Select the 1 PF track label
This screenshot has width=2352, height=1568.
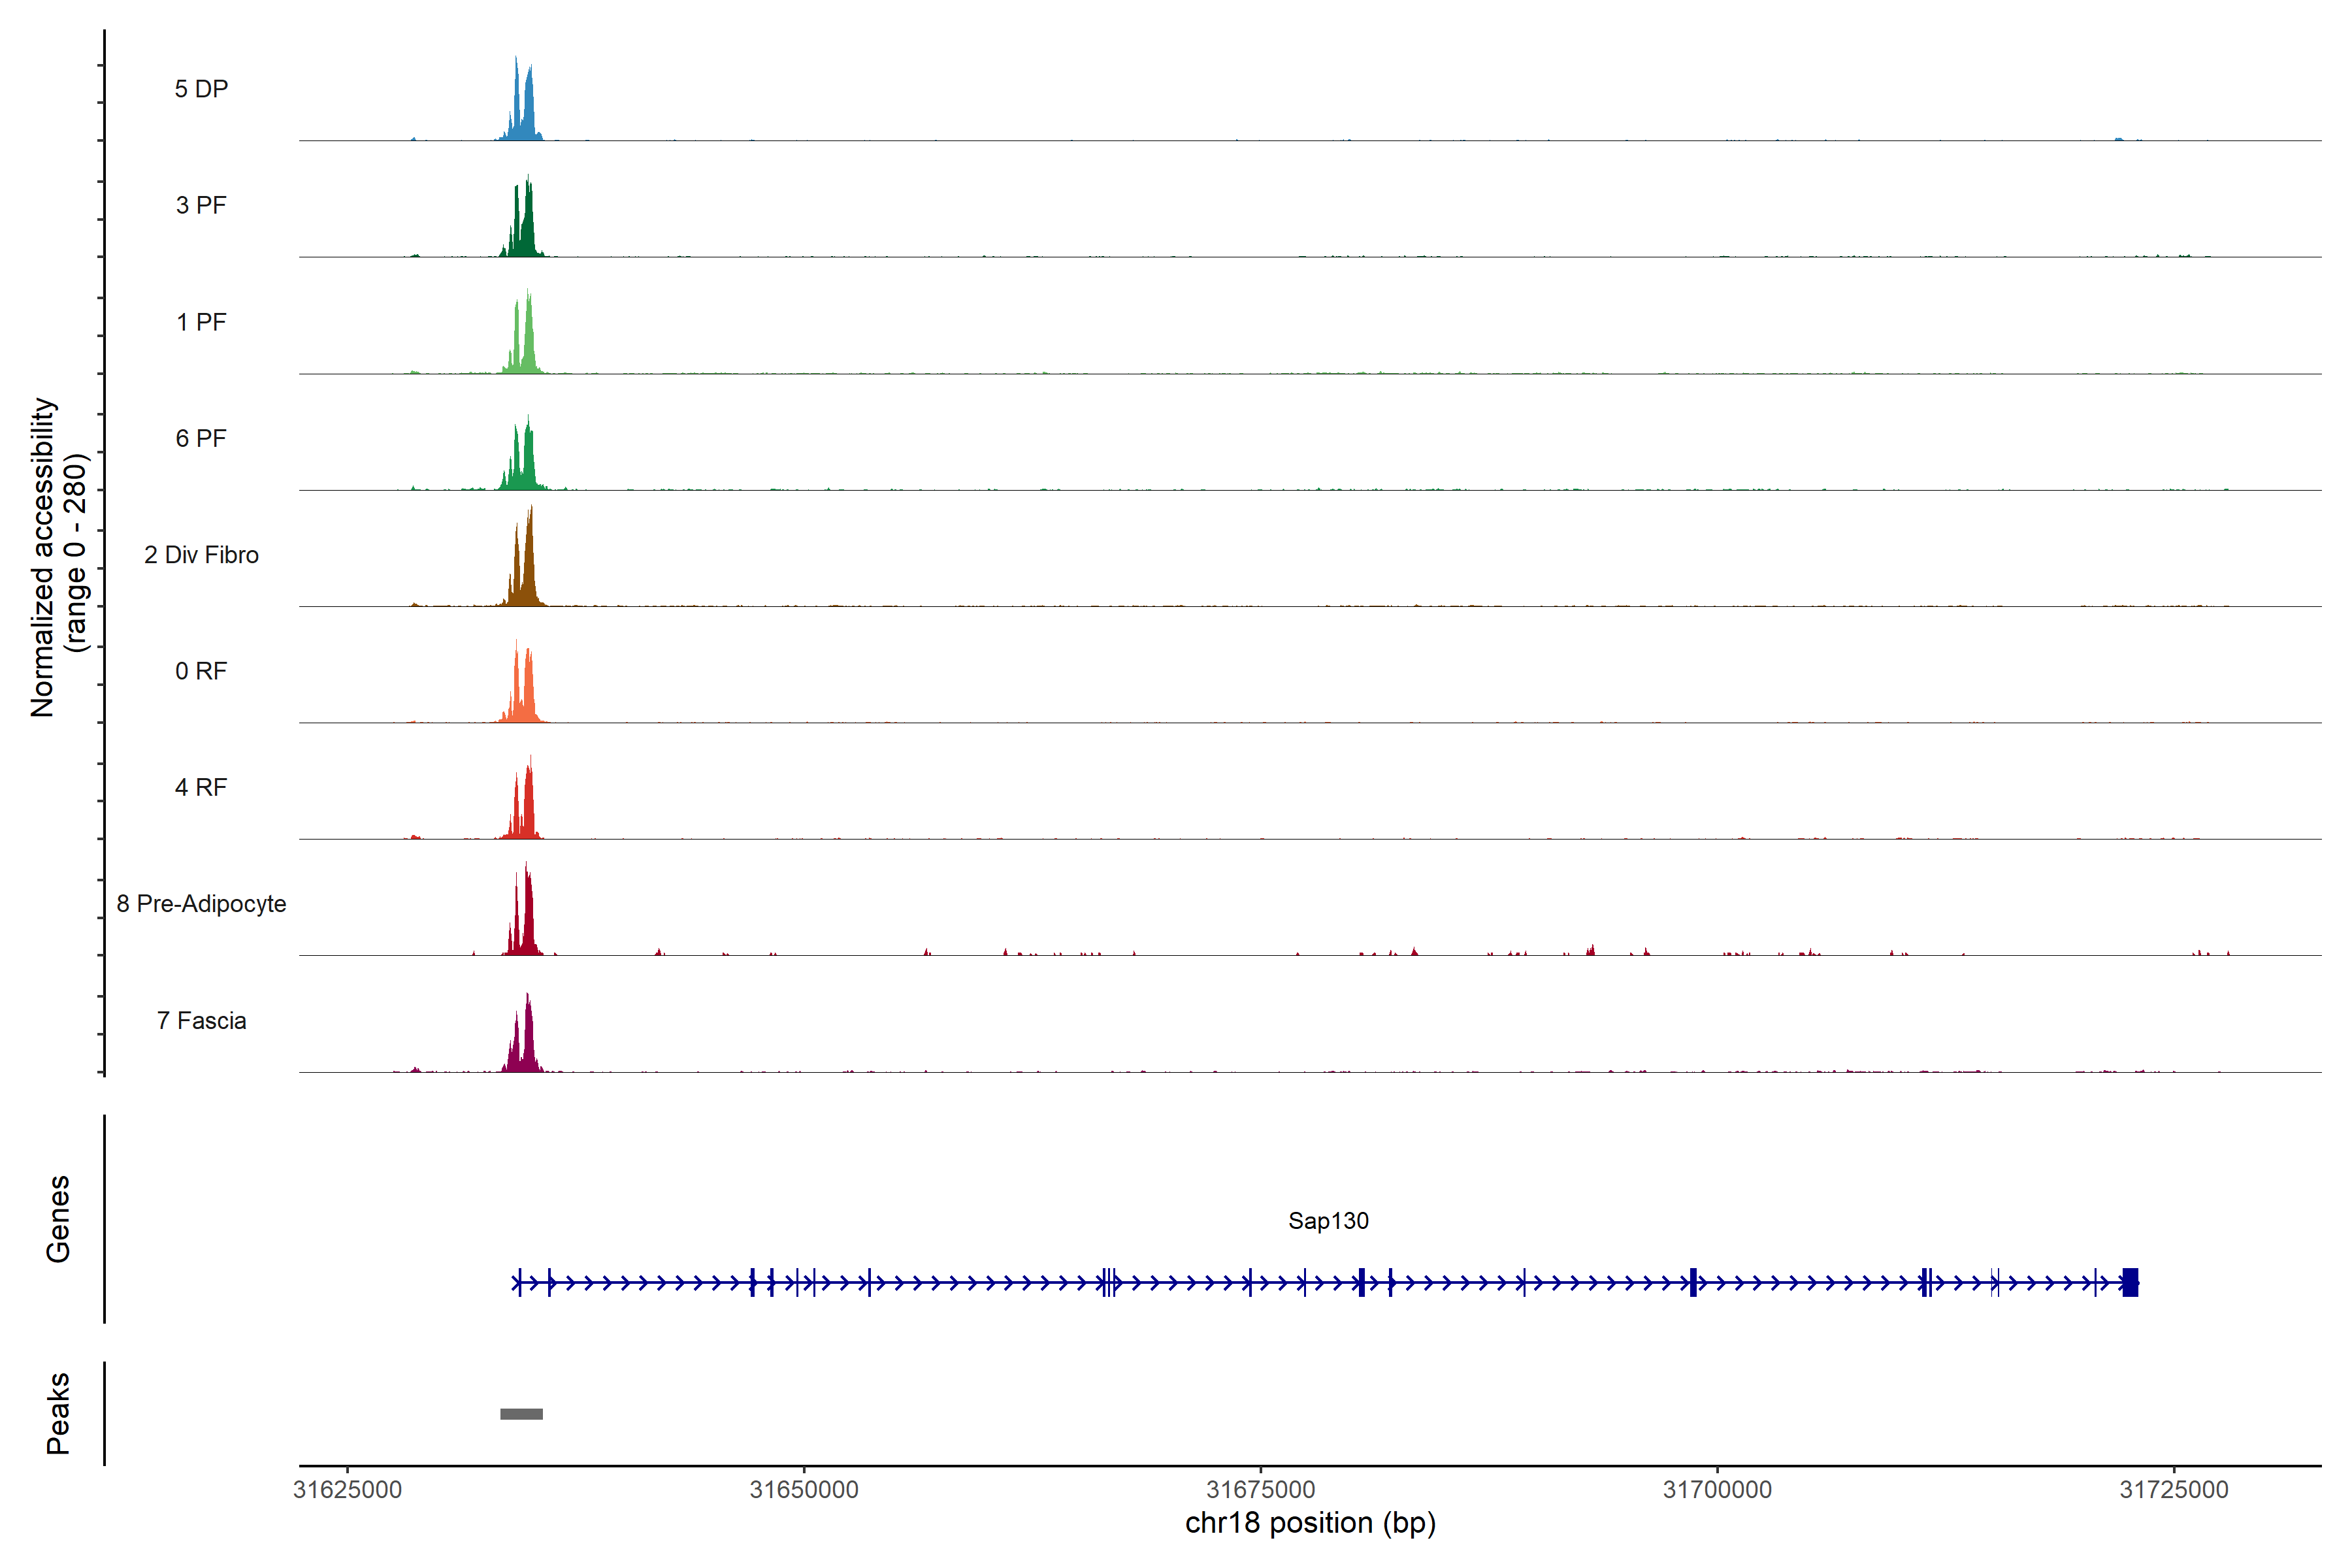tap(201, 322)
